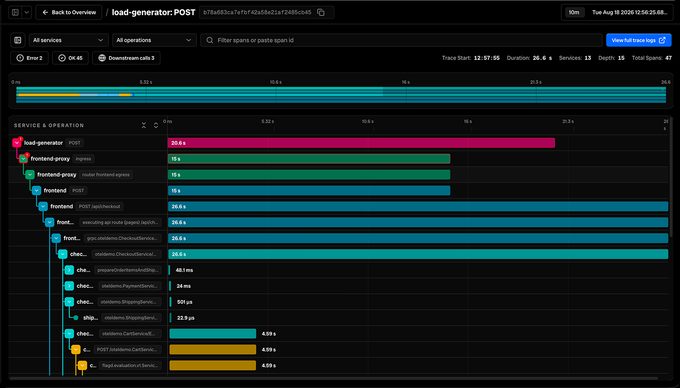
Task: Collapse the flagd.evaluation span
Action: (82, 365)
